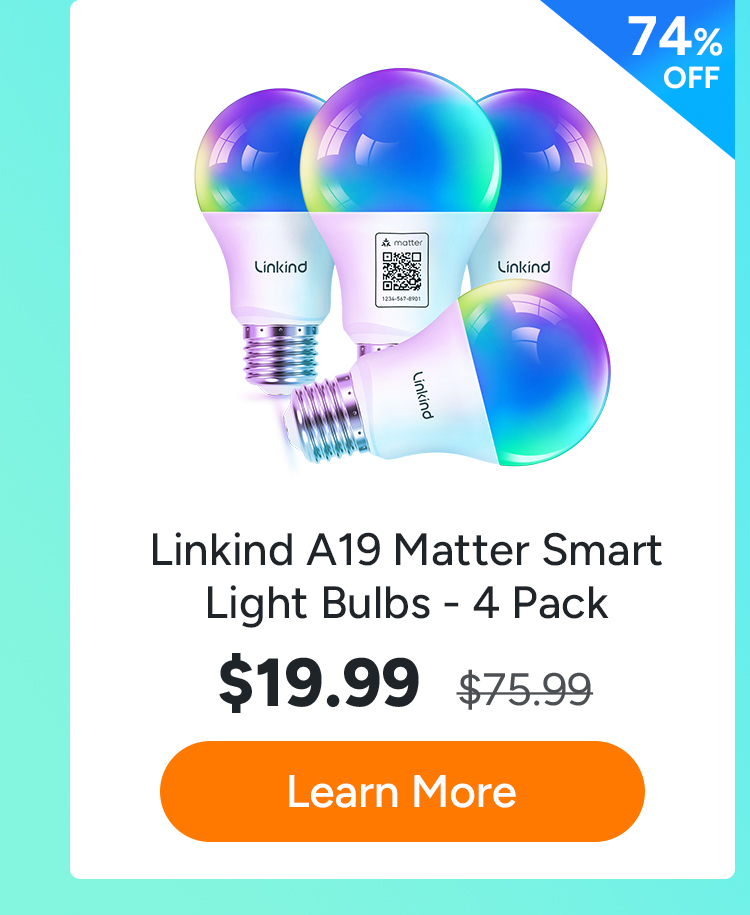Screen dimensions: 750x915
Task: Click the serial number 1234-567-8901 under the QR code
Action: coord(402,299)
